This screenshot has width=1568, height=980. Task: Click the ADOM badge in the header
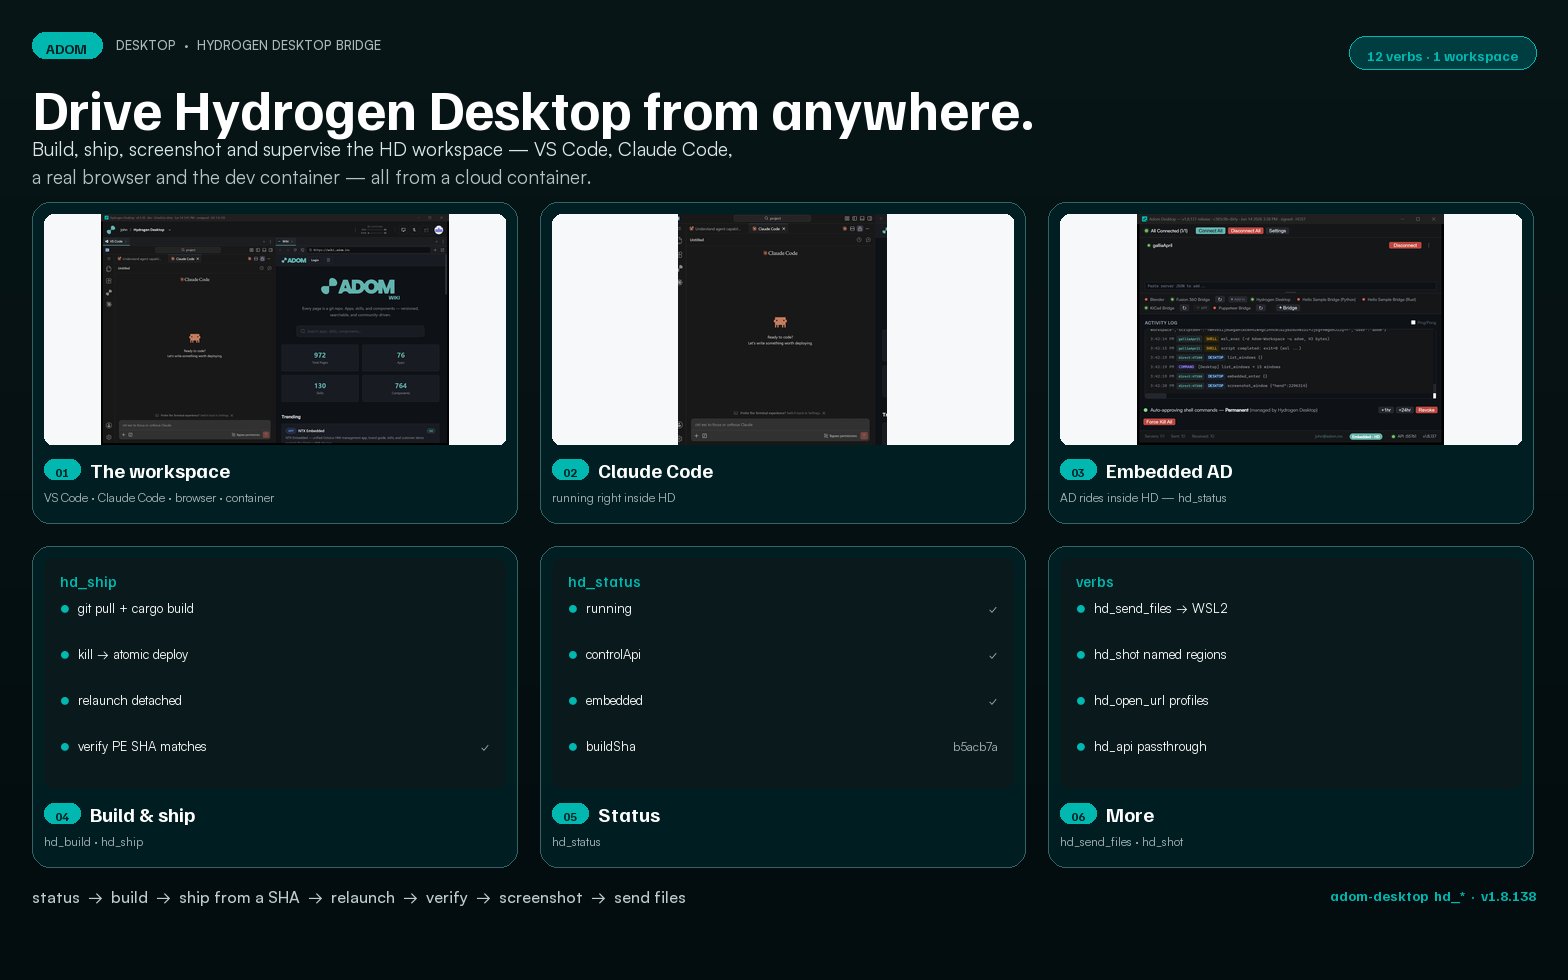[67, 46]
